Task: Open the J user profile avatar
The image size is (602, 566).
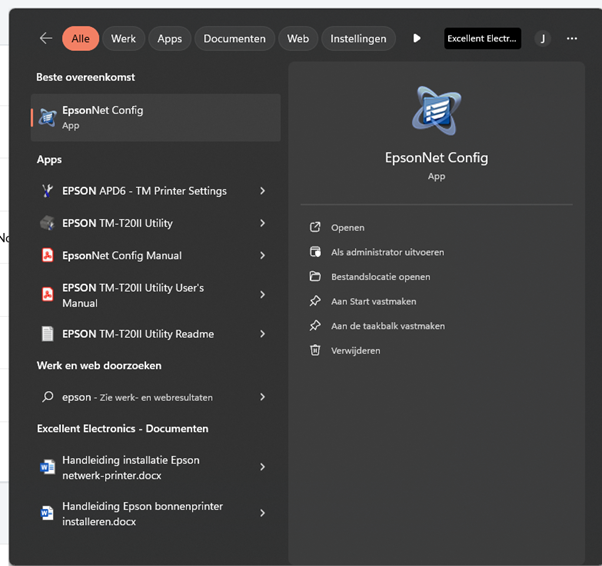Action: [x=542, y=38]
